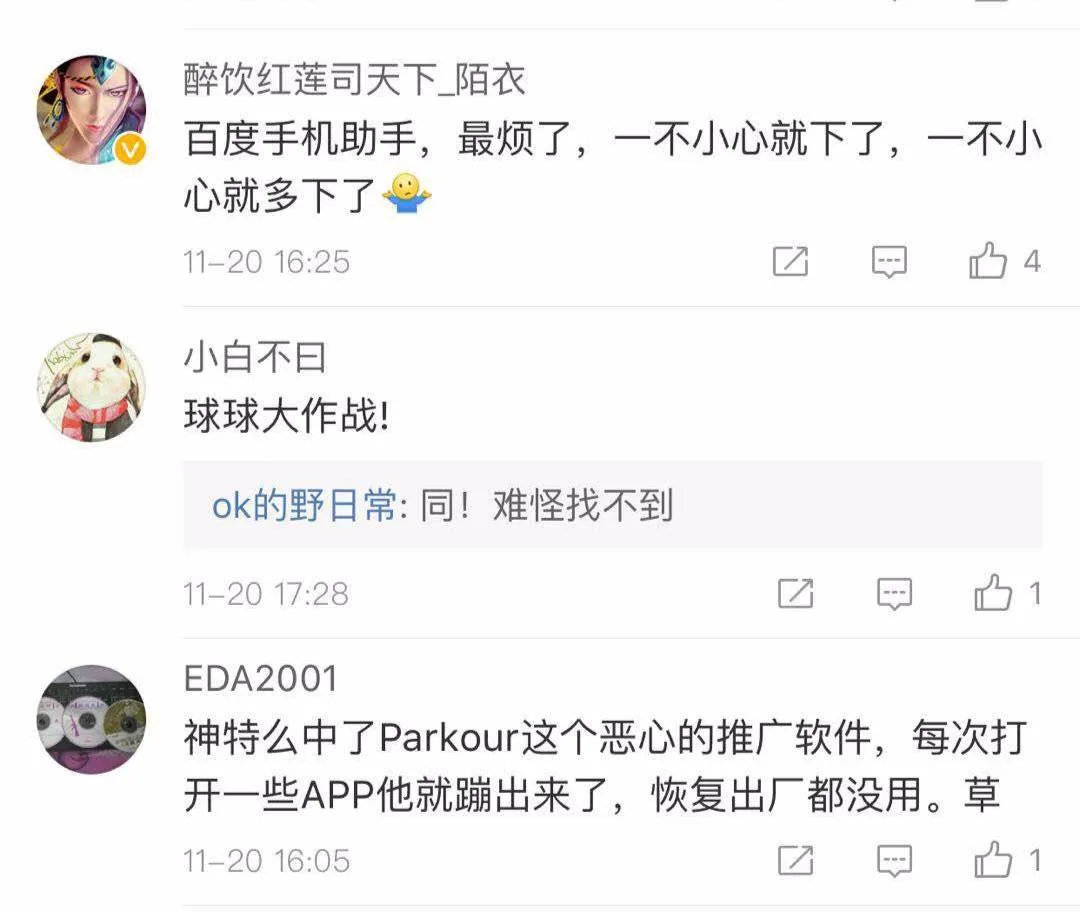
Task: Like the 球球大作战 comment
Action: tap(993, 592)
